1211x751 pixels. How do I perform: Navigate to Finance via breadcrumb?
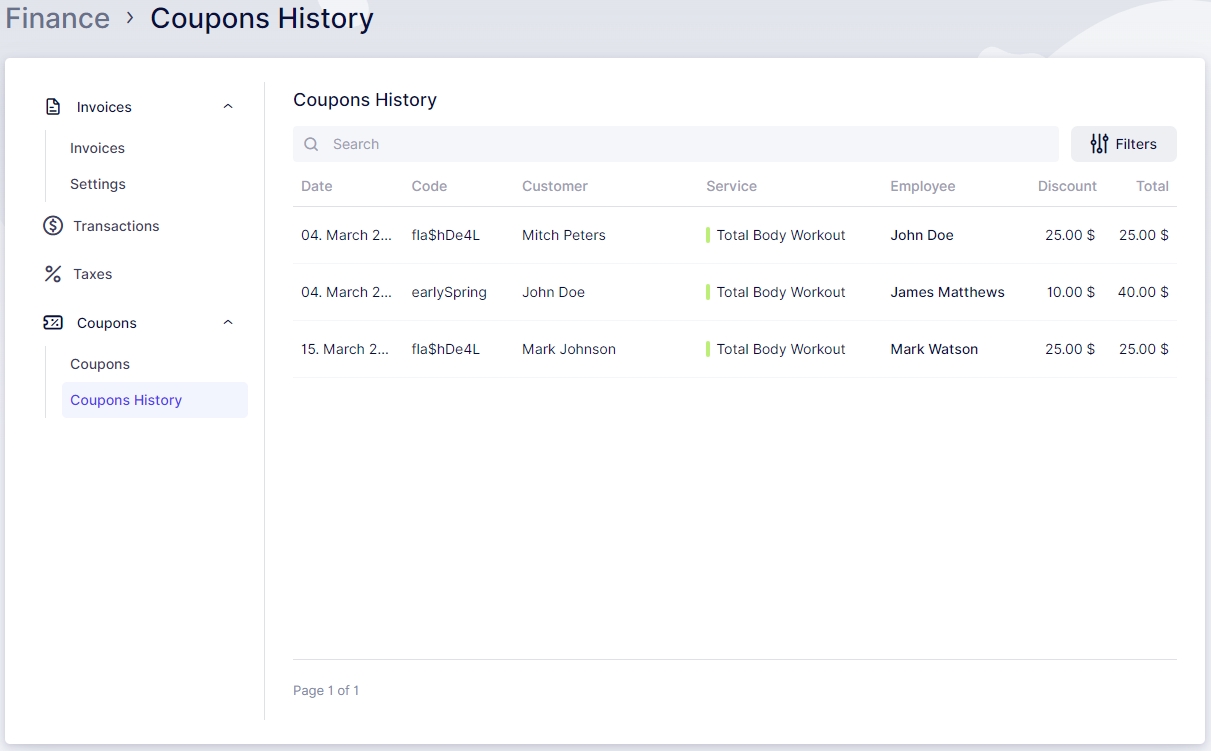point(58,18)
